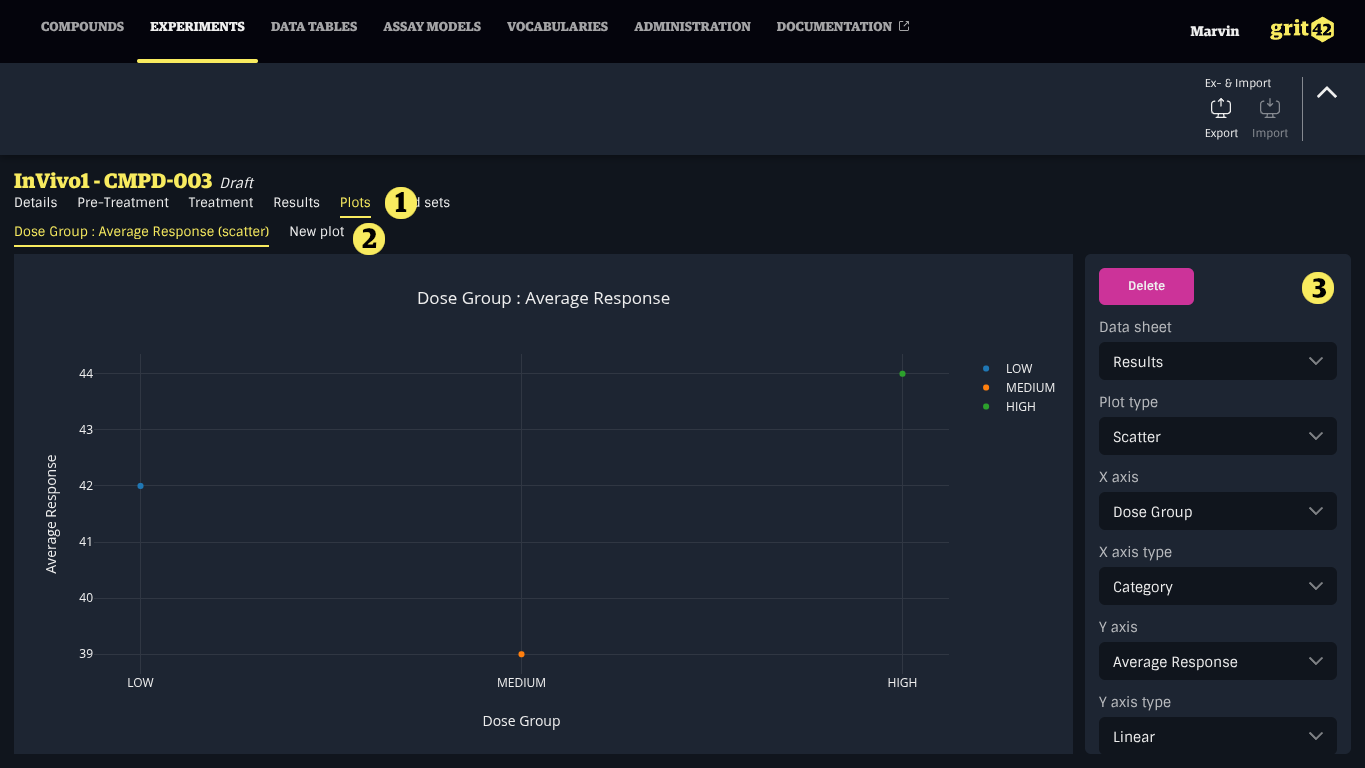Open the New plot tab
This screenshot has width=1365, height=768.
pyautogui.click(x=316, y=231)
